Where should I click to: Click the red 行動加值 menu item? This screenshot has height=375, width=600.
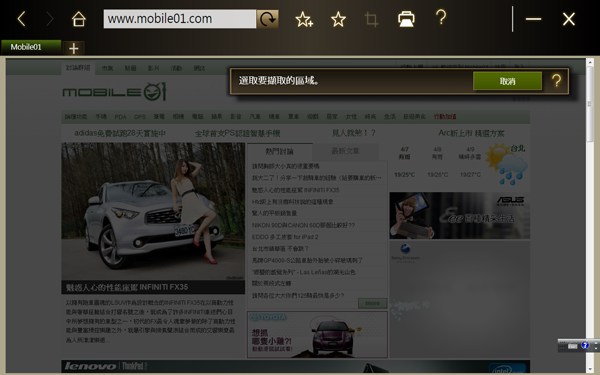(445, 116)
